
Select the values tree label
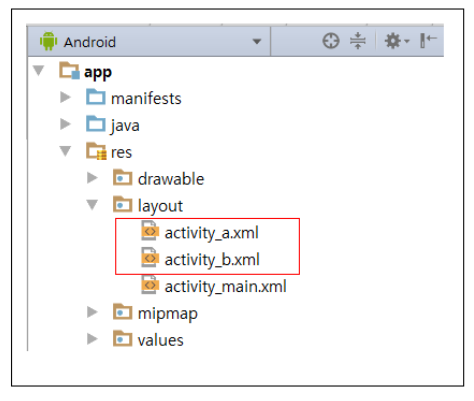tap(160, 340)
